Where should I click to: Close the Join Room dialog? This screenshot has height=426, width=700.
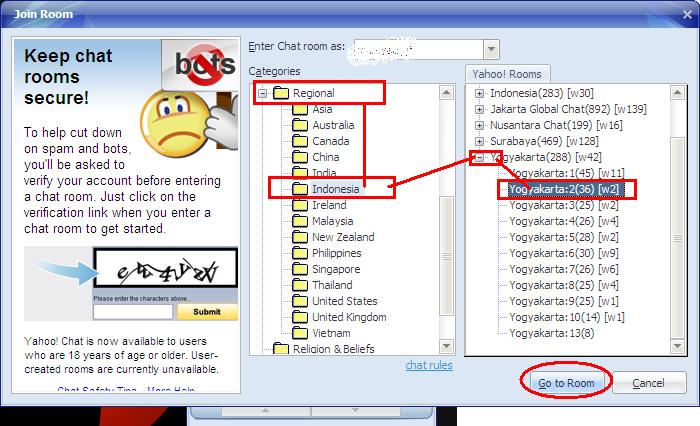click(688, 14)
